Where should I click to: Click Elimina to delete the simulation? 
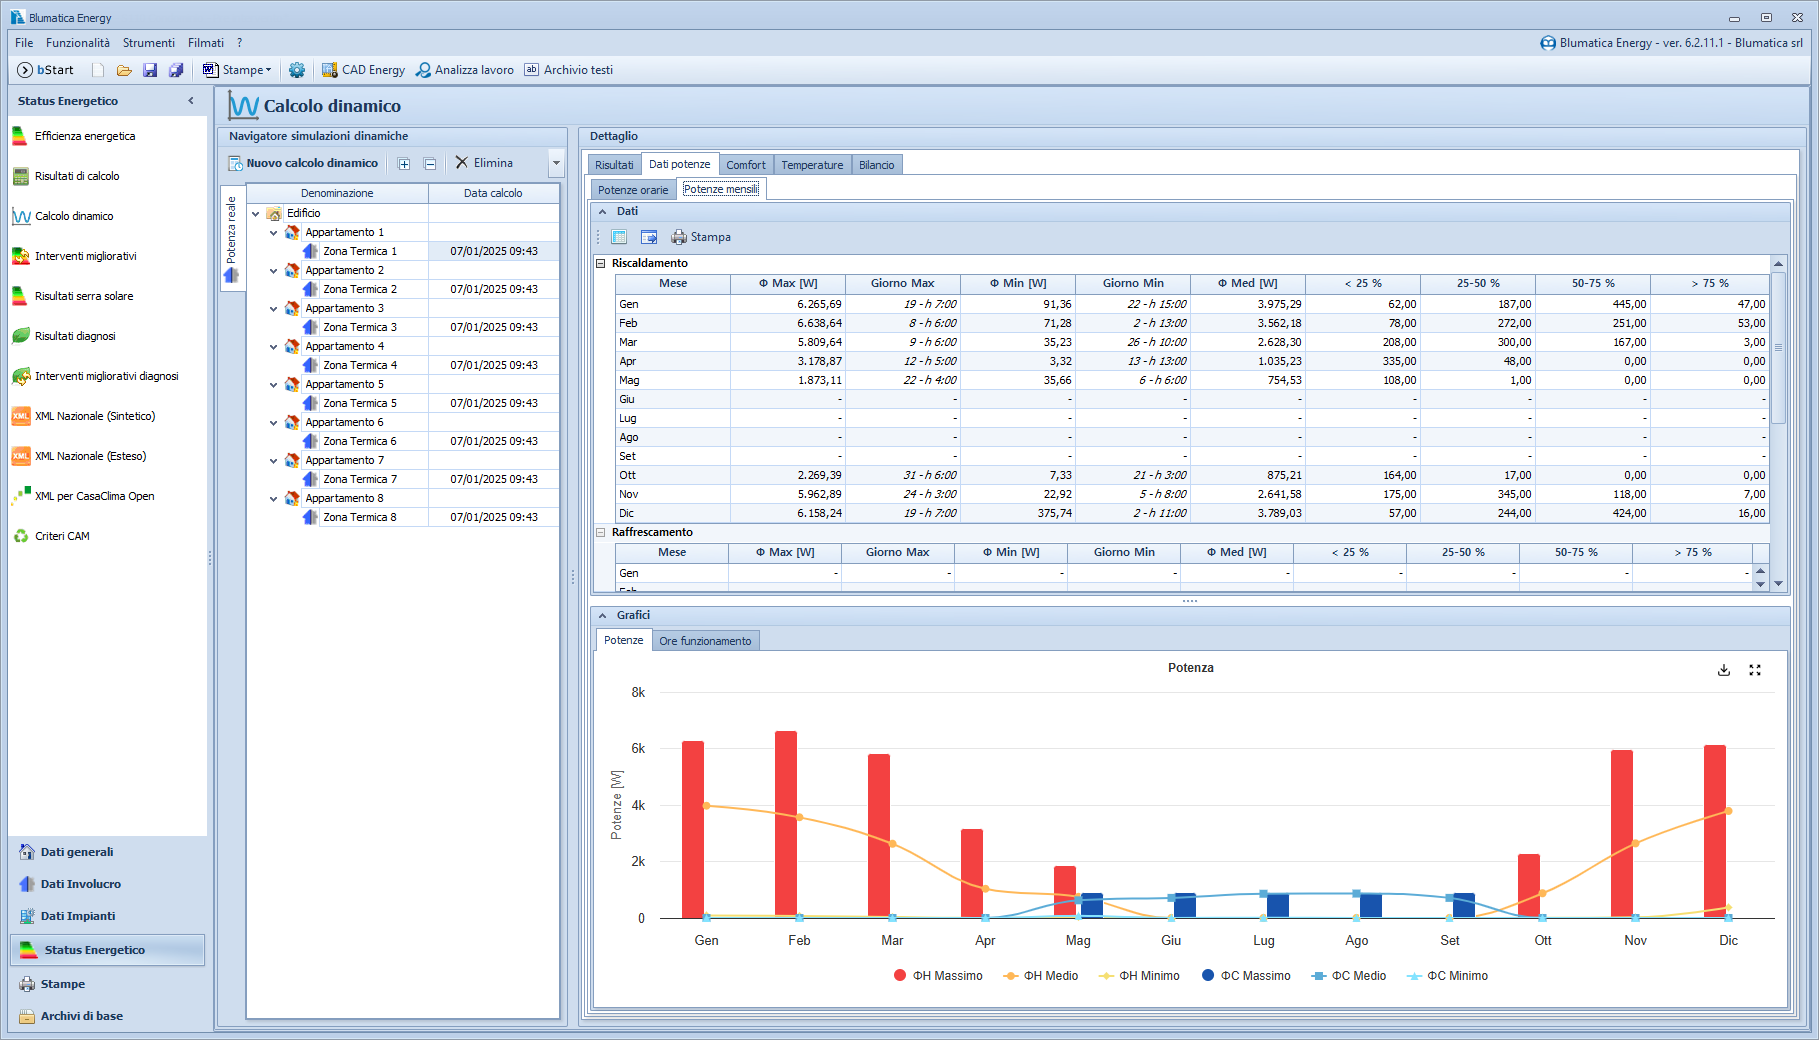point(484,163)
